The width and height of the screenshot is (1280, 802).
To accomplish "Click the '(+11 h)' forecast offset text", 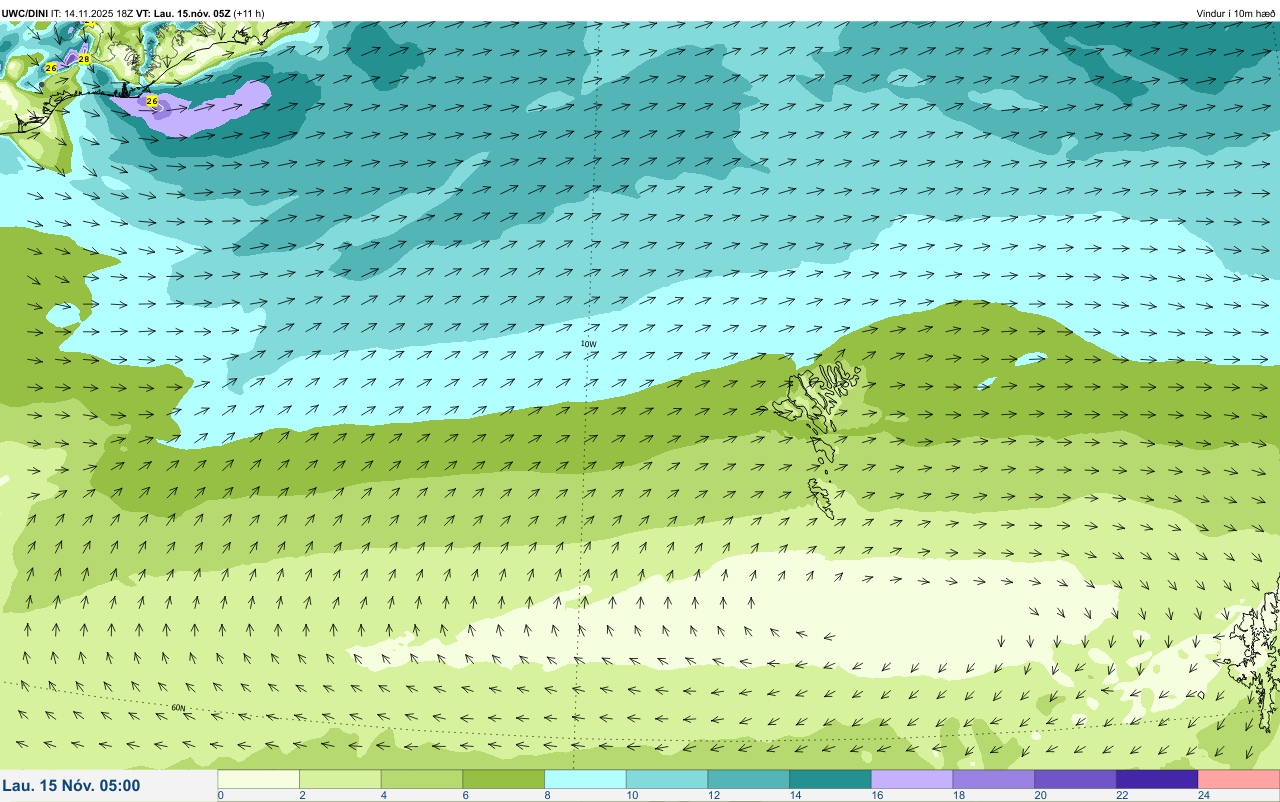I will [x=249, y=13].
